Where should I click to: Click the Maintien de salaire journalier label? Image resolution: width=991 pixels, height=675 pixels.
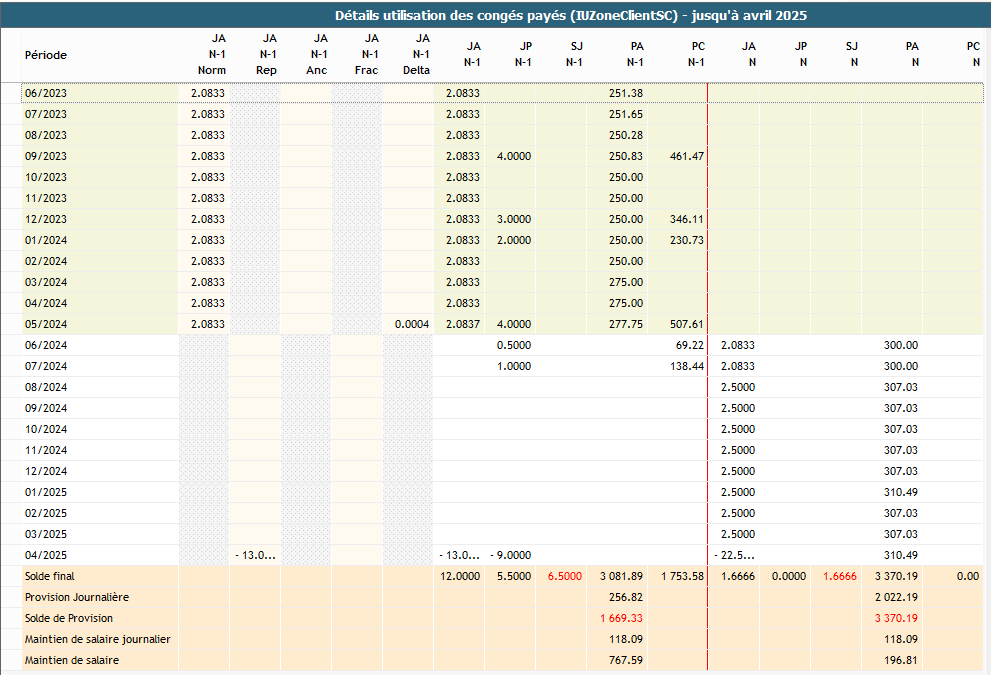click(97, 639)
